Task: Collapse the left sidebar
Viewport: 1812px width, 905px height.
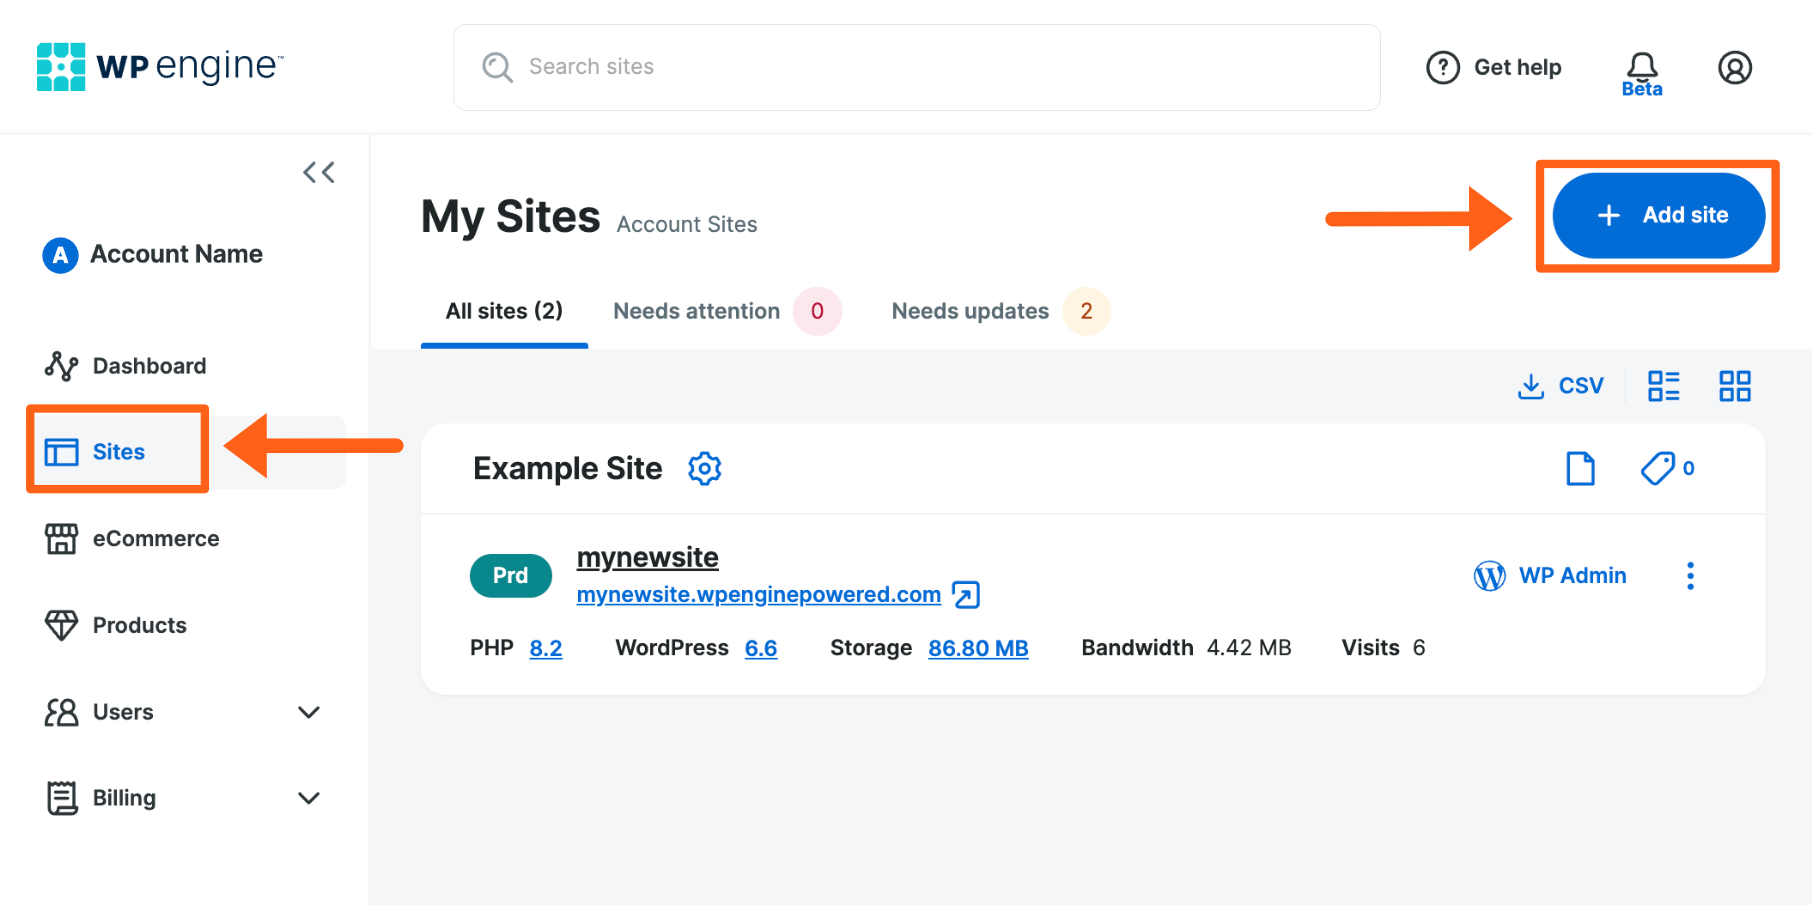Action: click(x=318, y=171)
